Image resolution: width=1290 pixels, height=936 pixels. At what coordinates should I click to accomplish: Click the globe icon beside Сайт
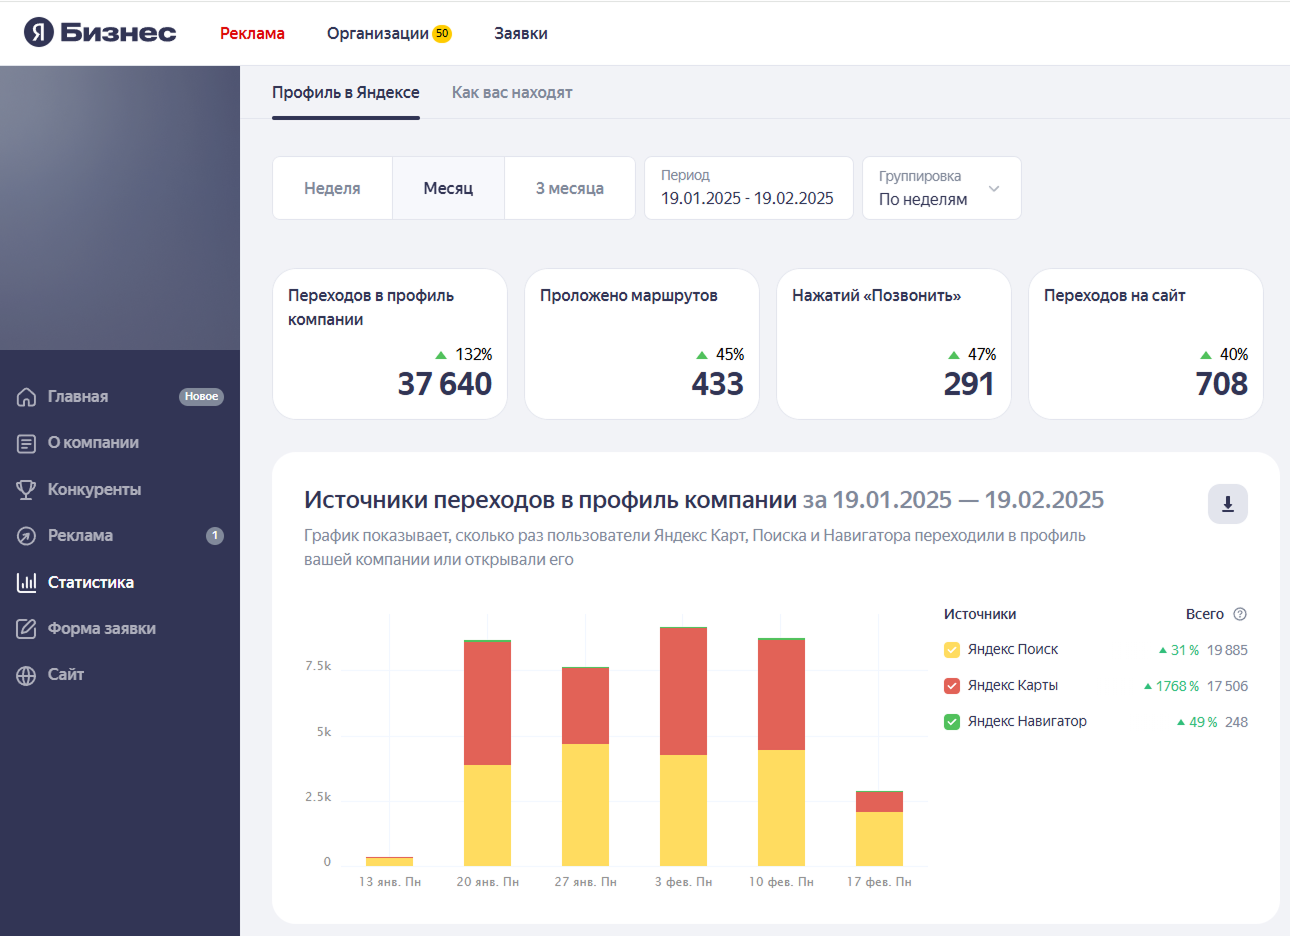coord(26,675)
